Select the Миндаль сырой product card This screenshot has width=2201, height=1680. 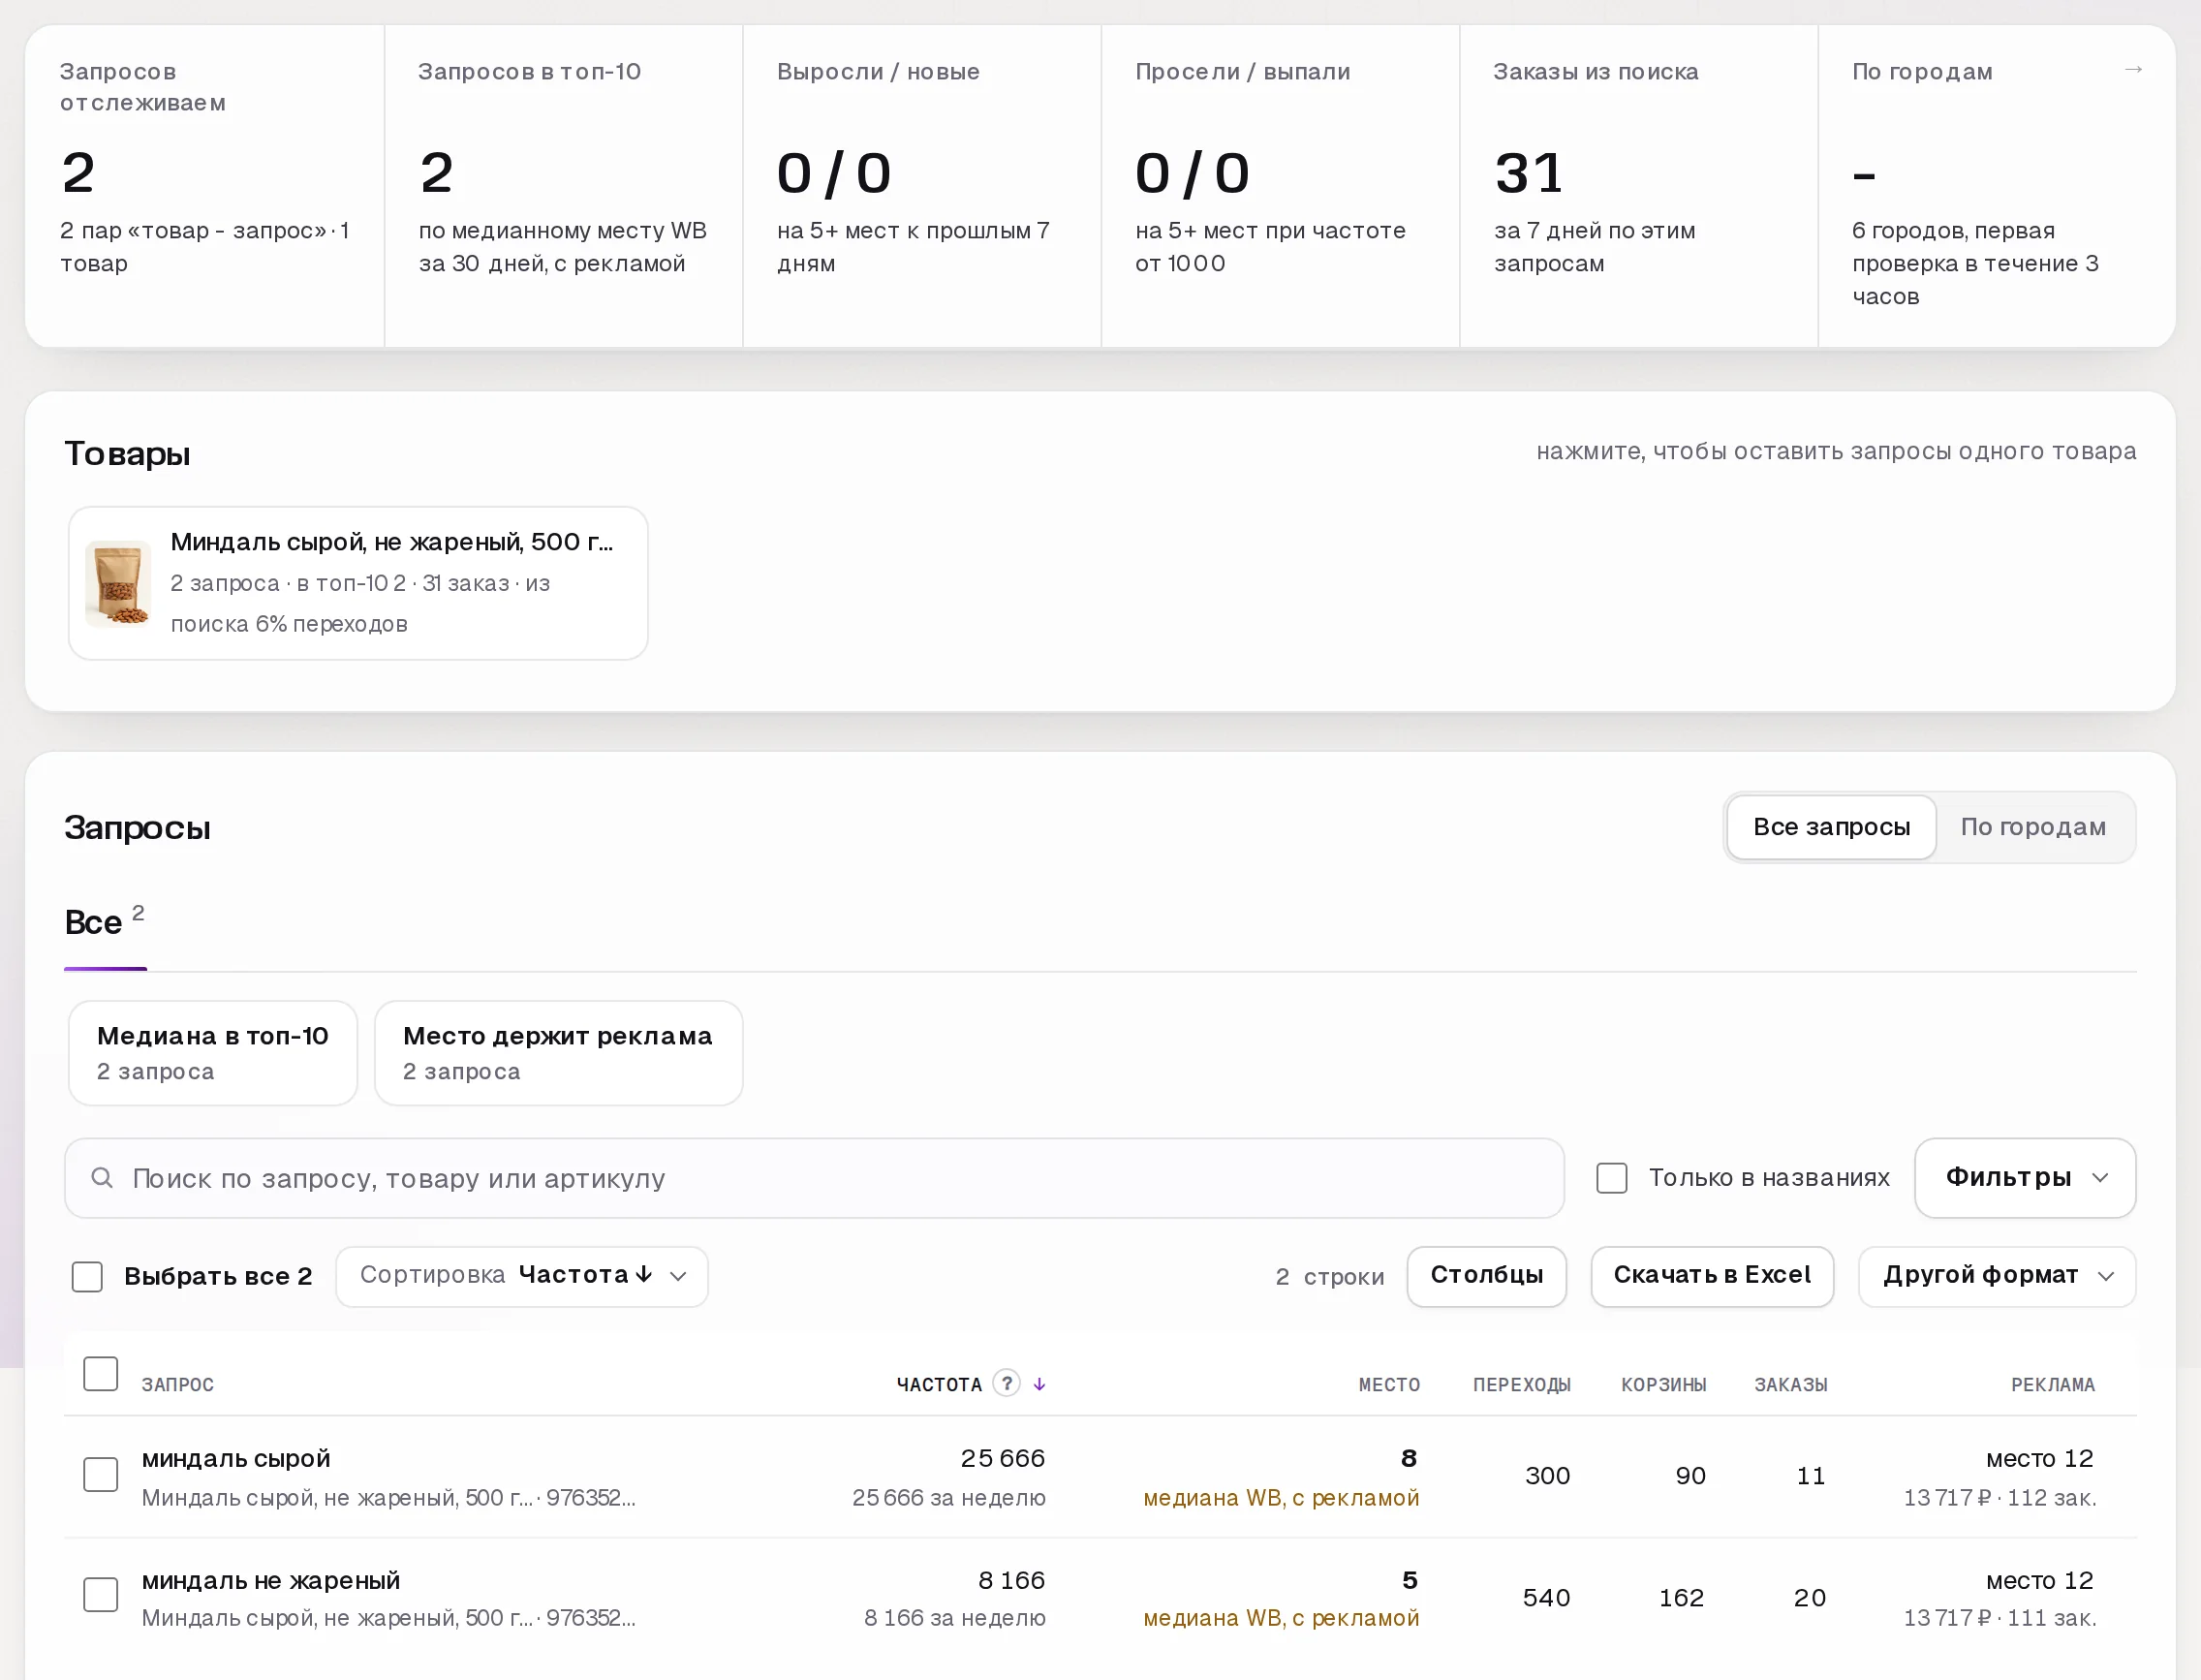tap(358, 583)
